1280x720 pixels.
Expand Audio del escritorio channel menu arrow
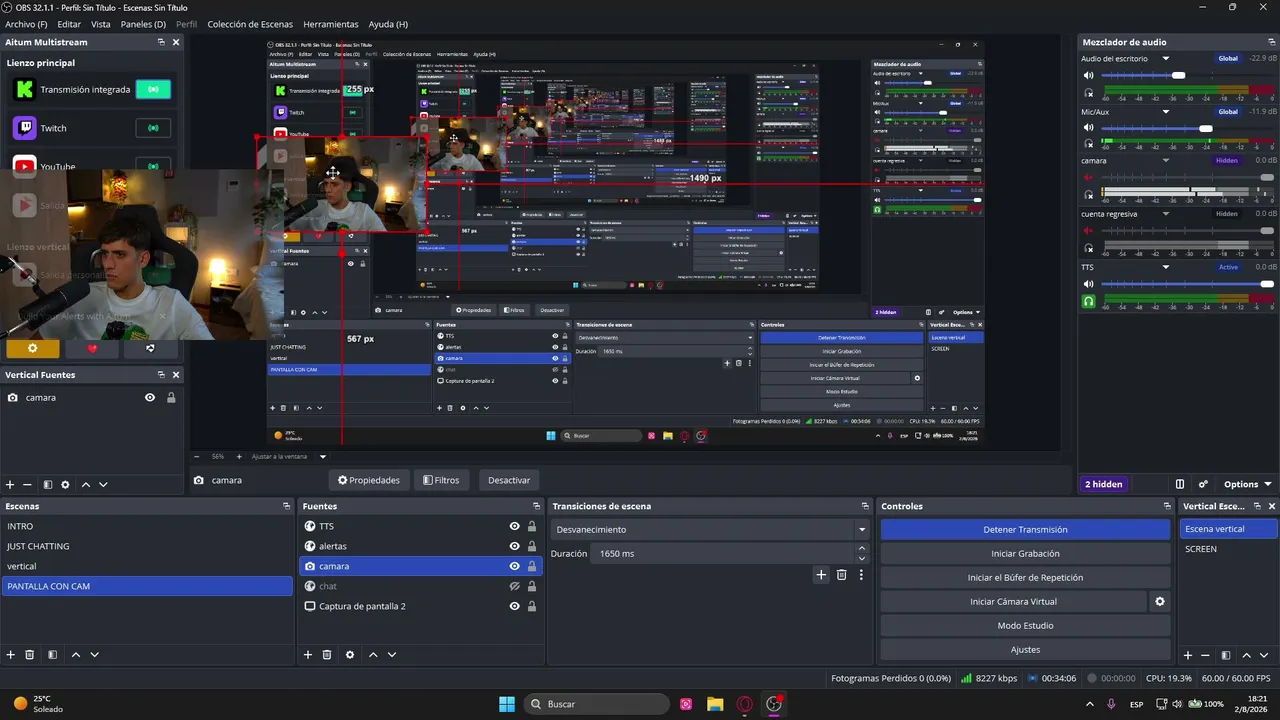point(1166,59)
